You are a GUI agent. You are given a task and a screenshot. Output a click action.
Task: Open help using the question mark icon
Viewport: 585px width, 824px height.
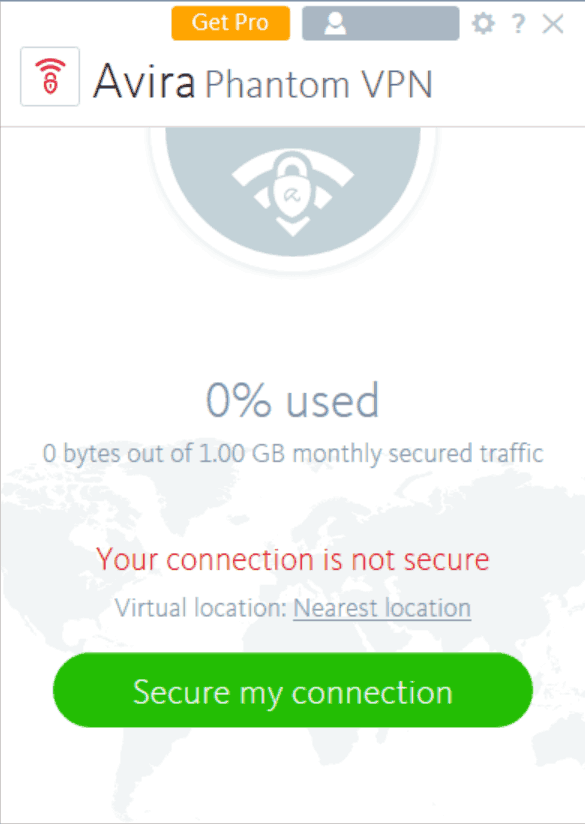[x=517, y=22]
